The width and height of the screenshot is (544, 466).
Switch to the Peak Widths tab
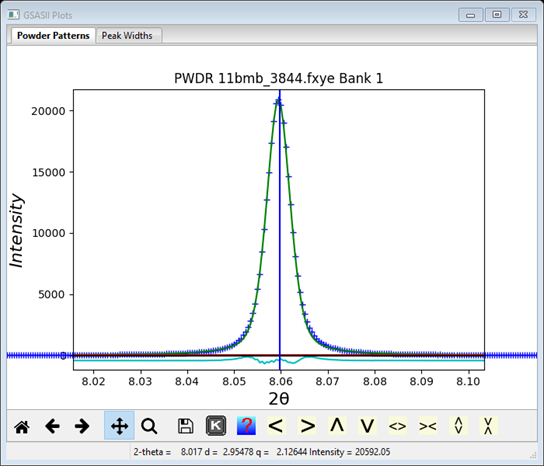point(127,35)
